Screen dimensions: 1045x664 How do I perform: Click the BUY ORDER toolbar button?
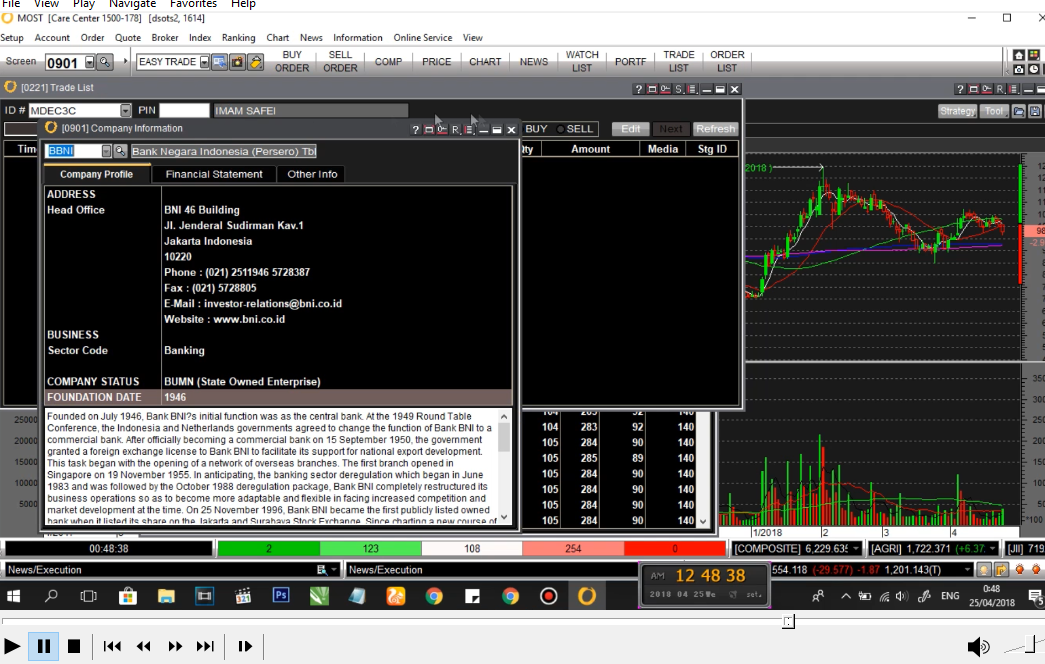(292, 61)
